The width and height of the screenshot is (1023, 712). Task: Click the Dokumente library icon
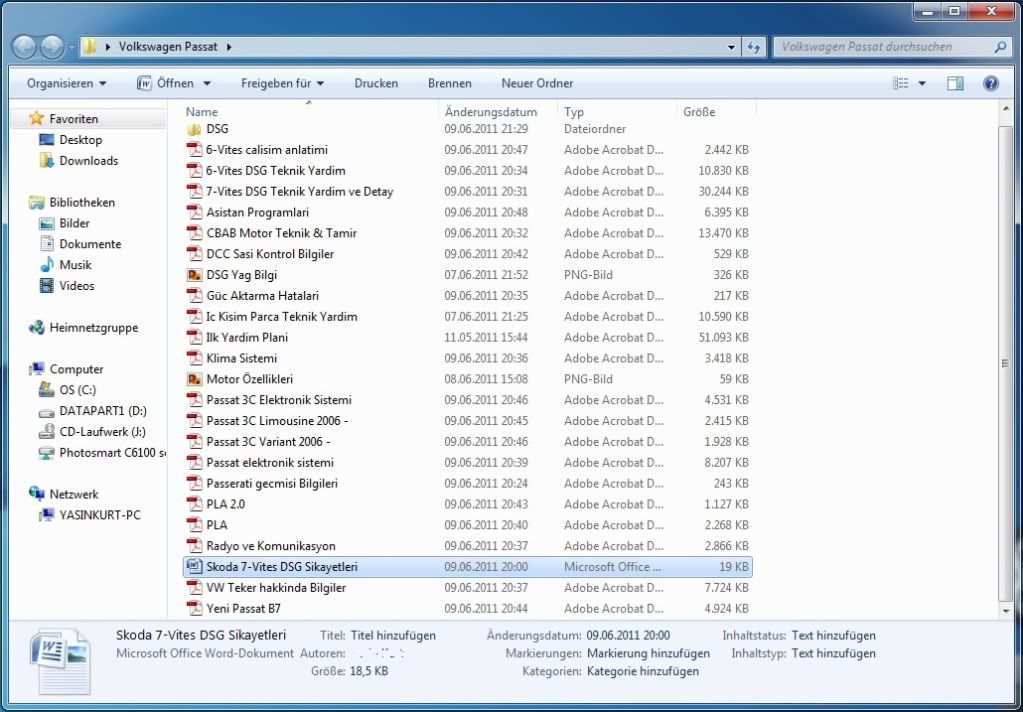point(46,244)
